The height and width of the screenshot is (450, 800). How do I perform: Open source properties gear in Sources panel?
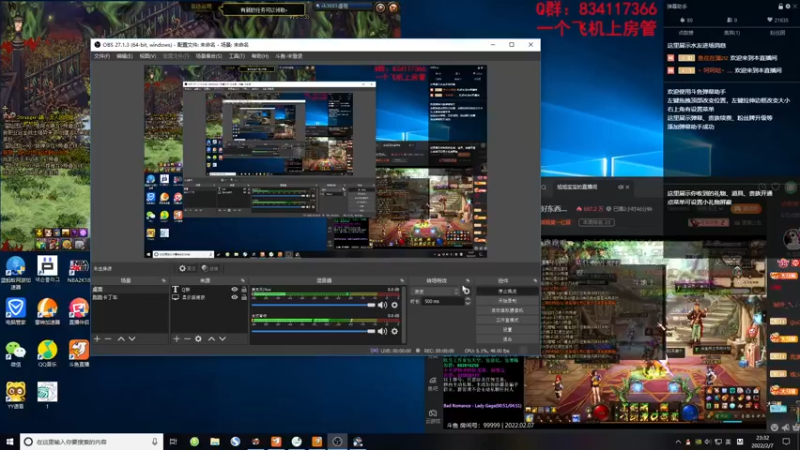tap(198, 339)
